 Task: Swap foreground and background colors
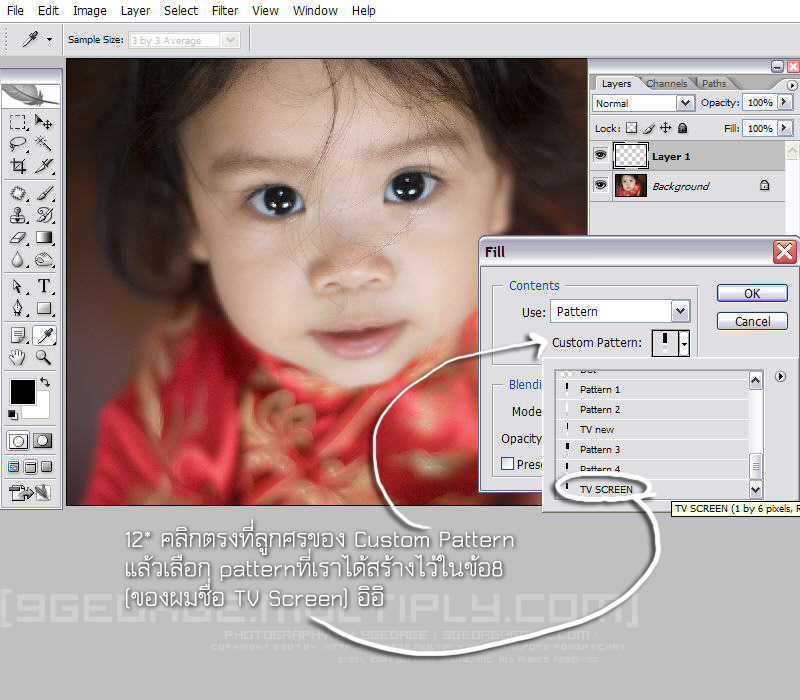pyautogui.click(x=45, y=382)
